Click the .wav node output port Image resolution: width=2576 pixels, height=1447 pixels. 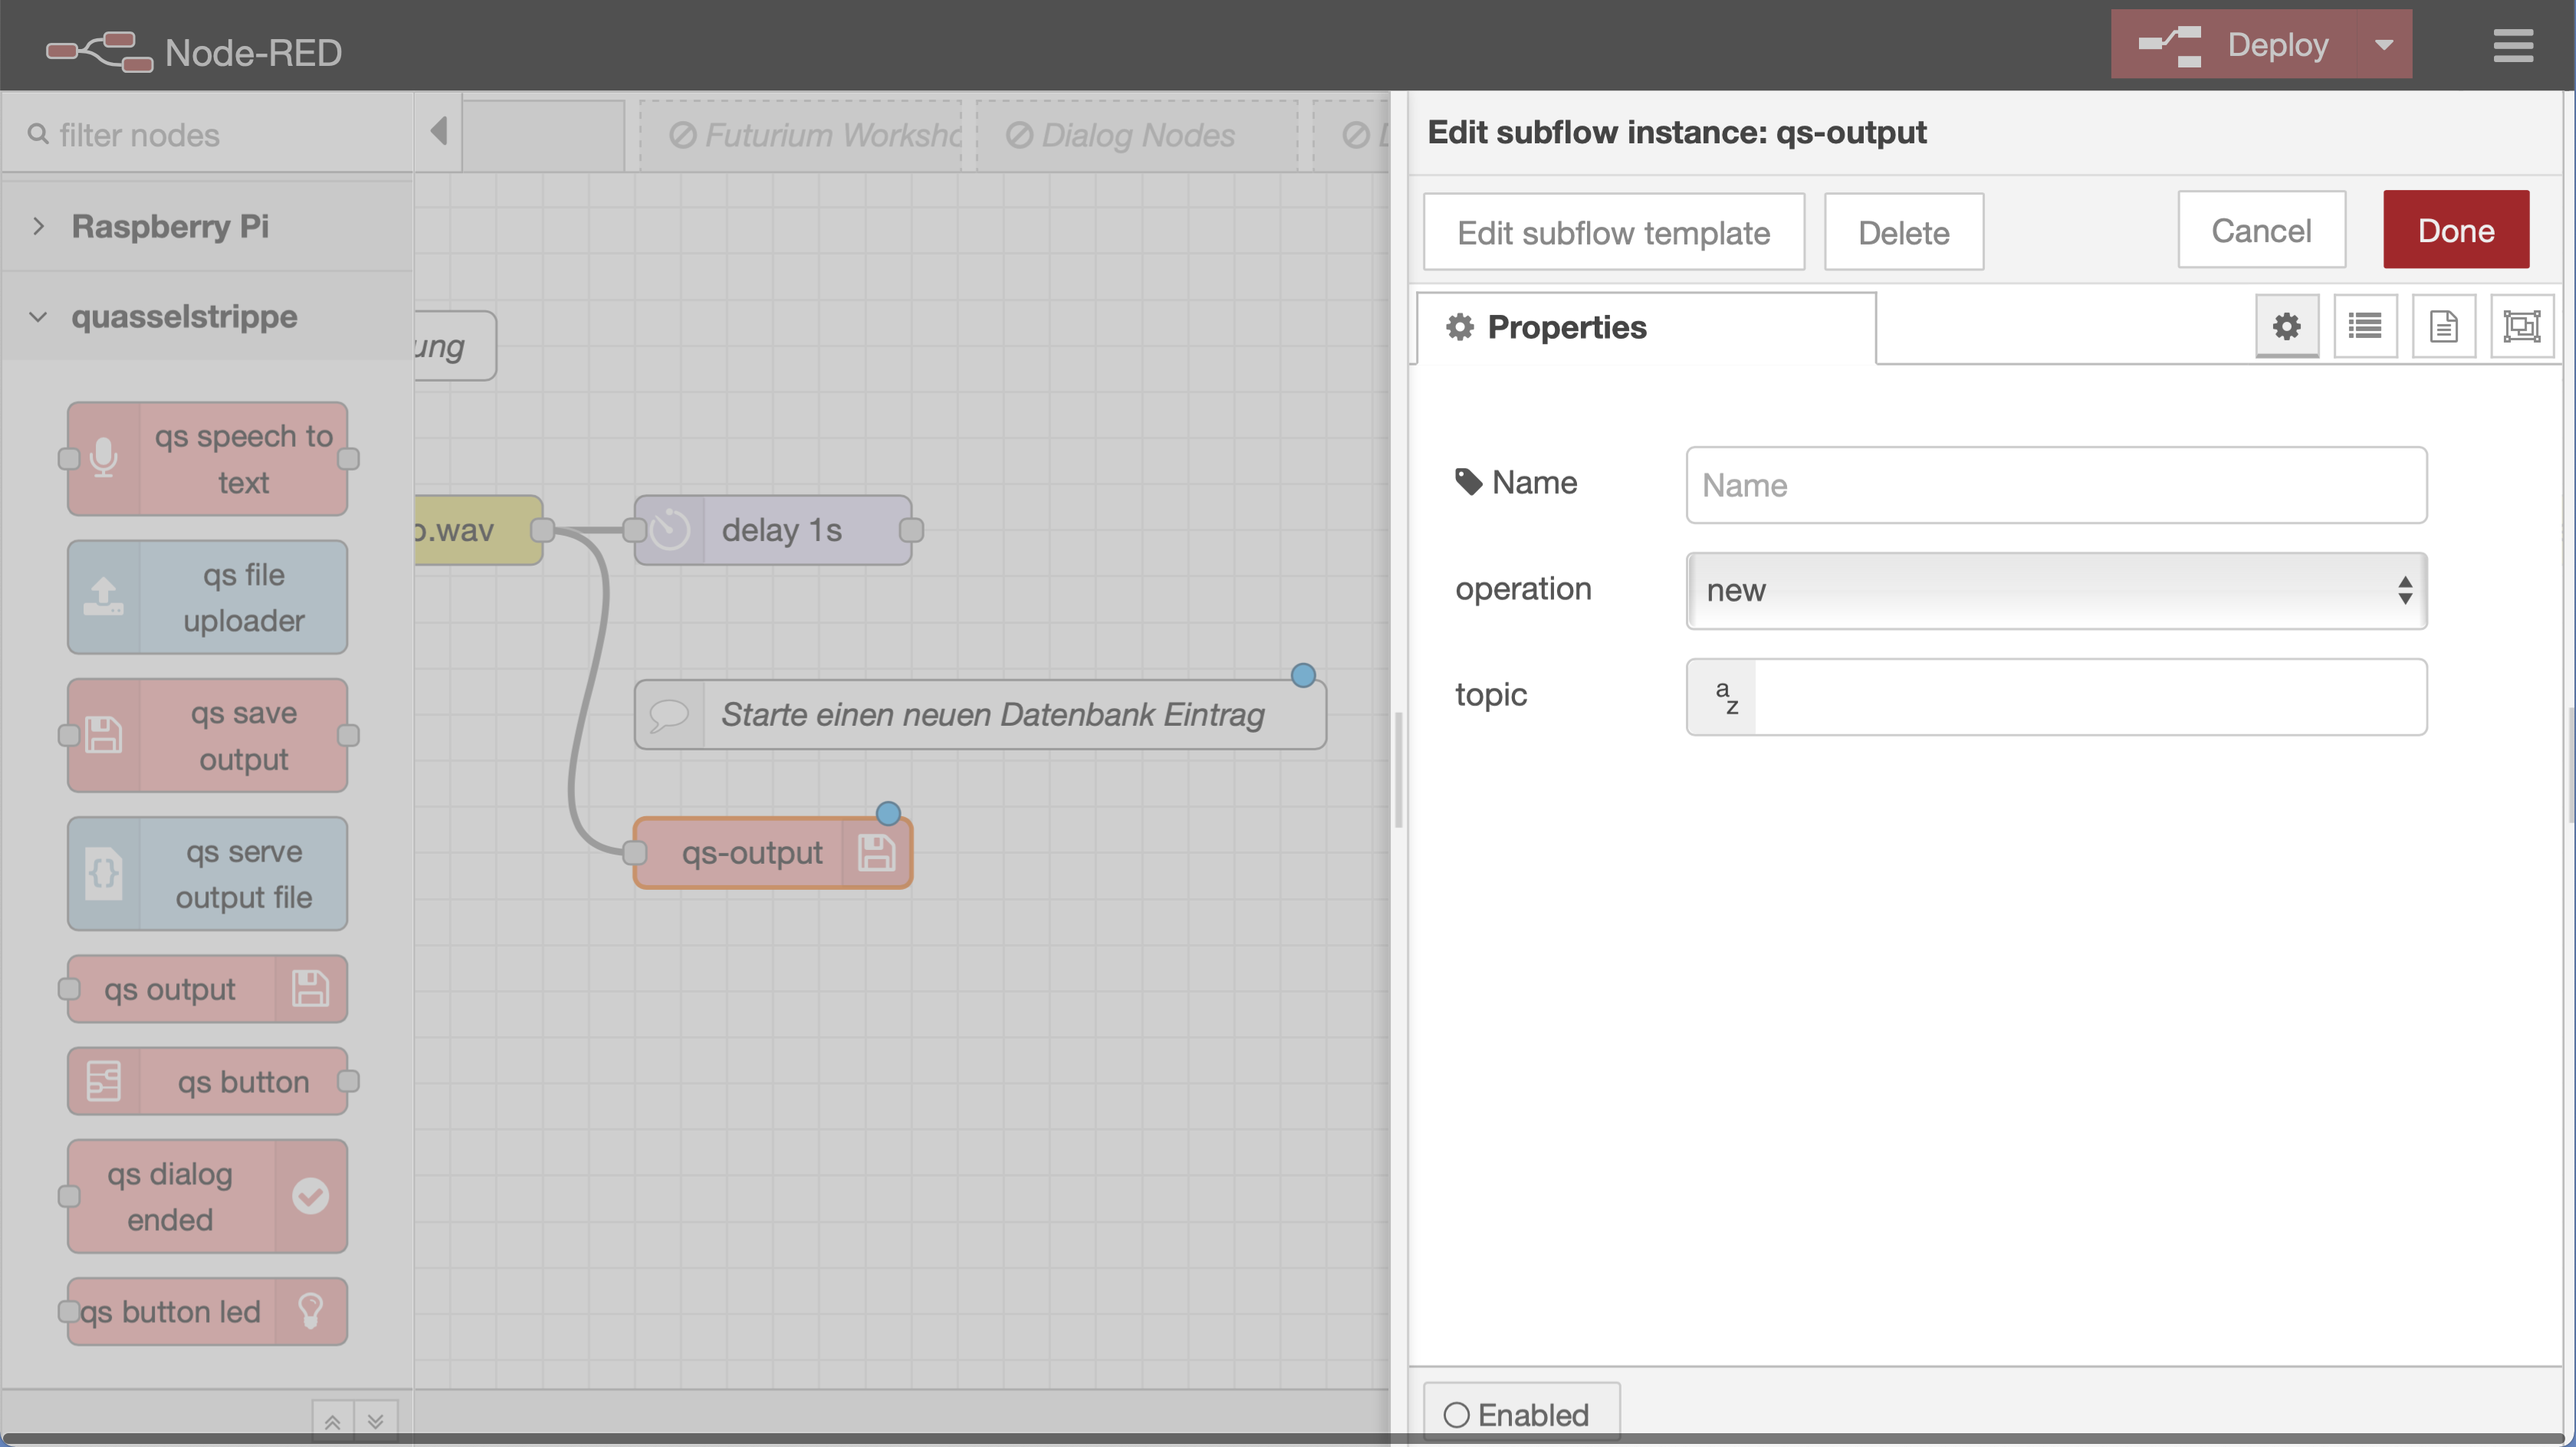point(543,530)
